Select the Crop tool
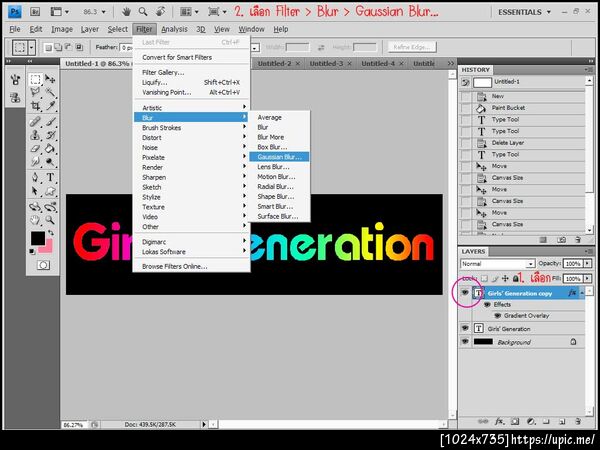Viewport: 600px width, 450px height. click(x=36, y=106)
